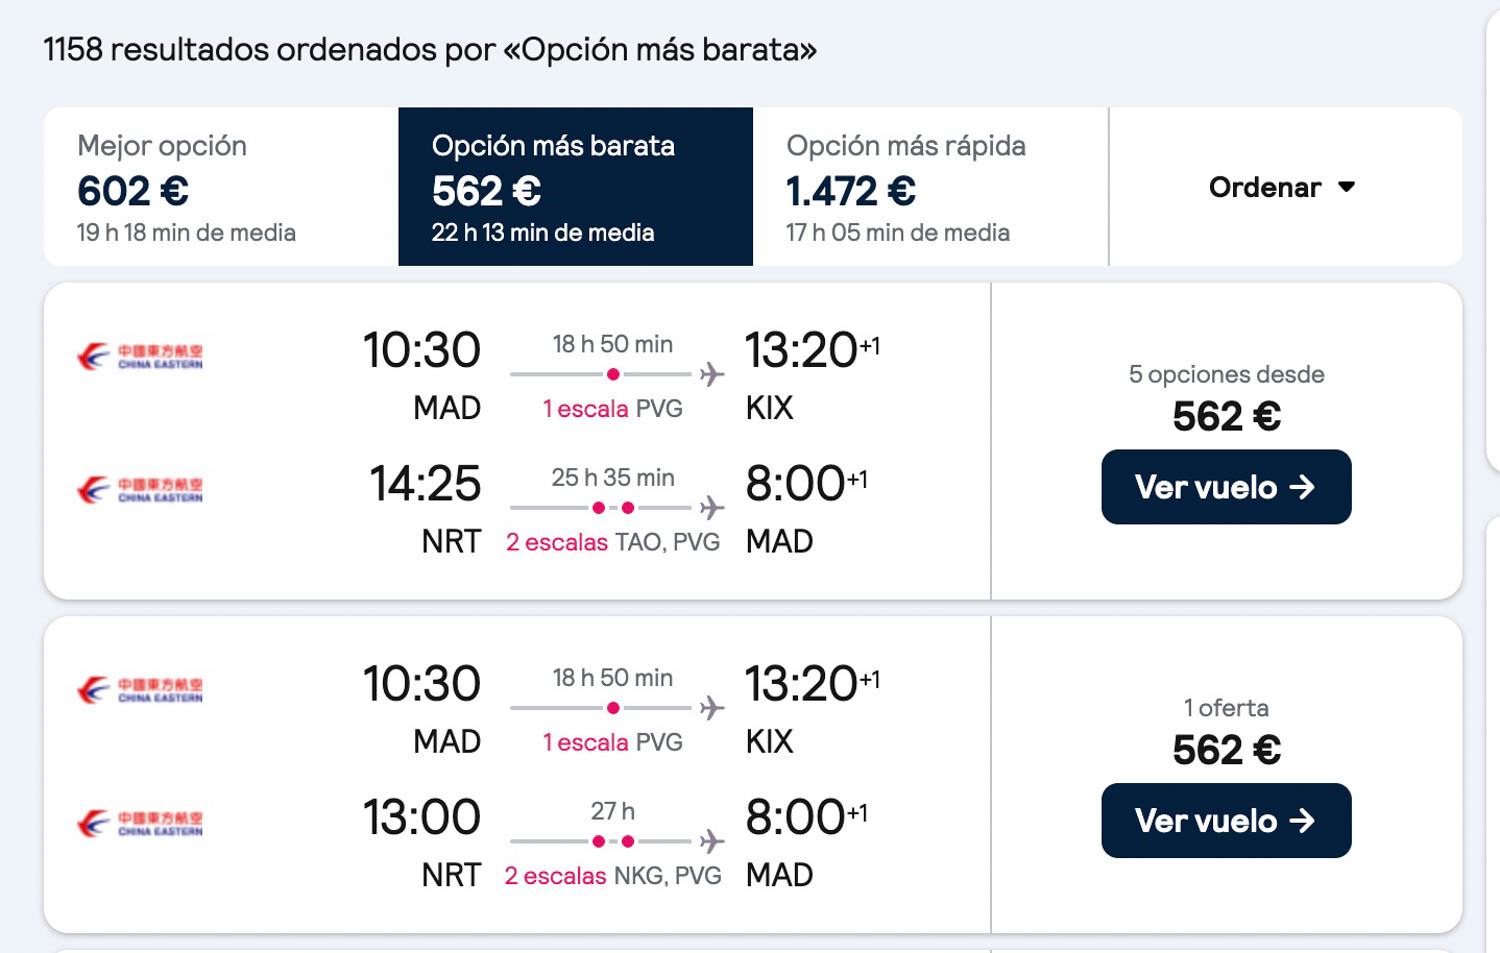Click the arrow icon inside the first Ver vuelo button
This screenshot has height=953, width=1500.
[x=1303, y=487]
